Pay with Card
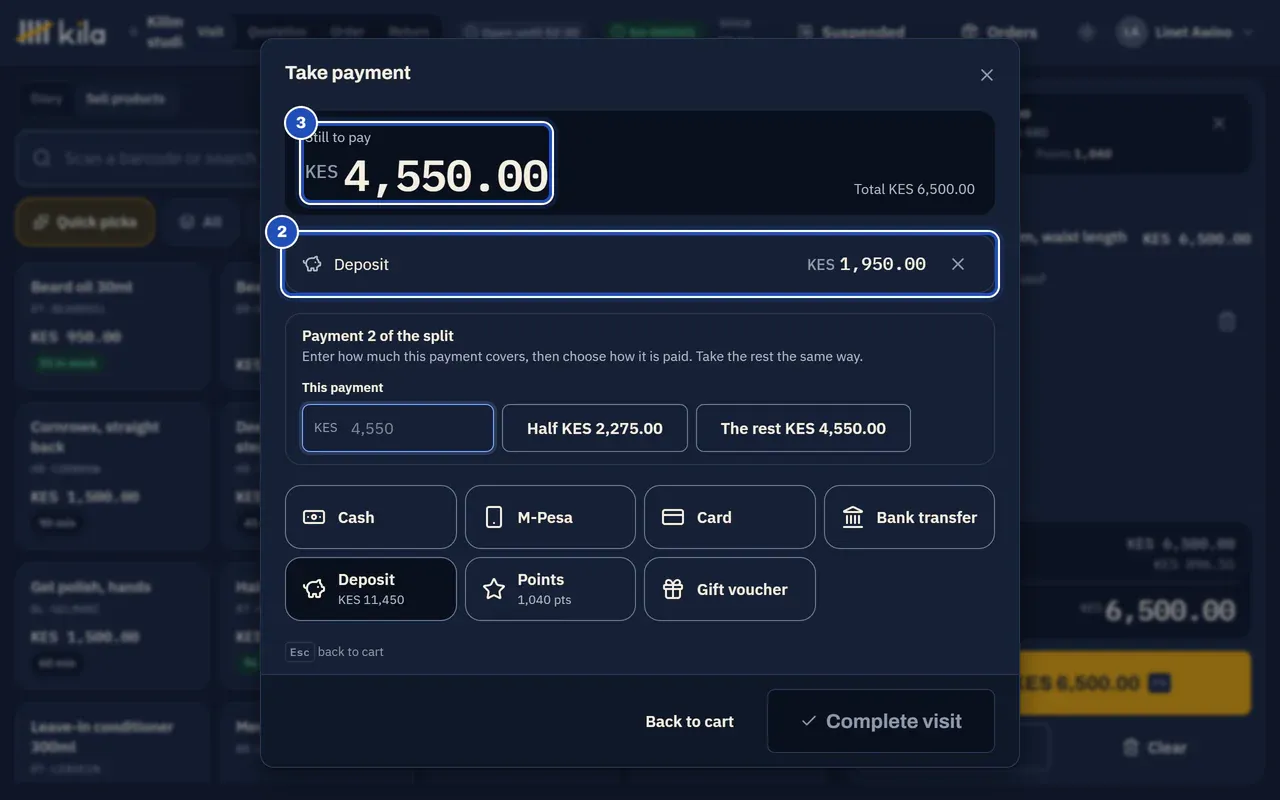1280x800 pixels. click(x=730, y=517)
